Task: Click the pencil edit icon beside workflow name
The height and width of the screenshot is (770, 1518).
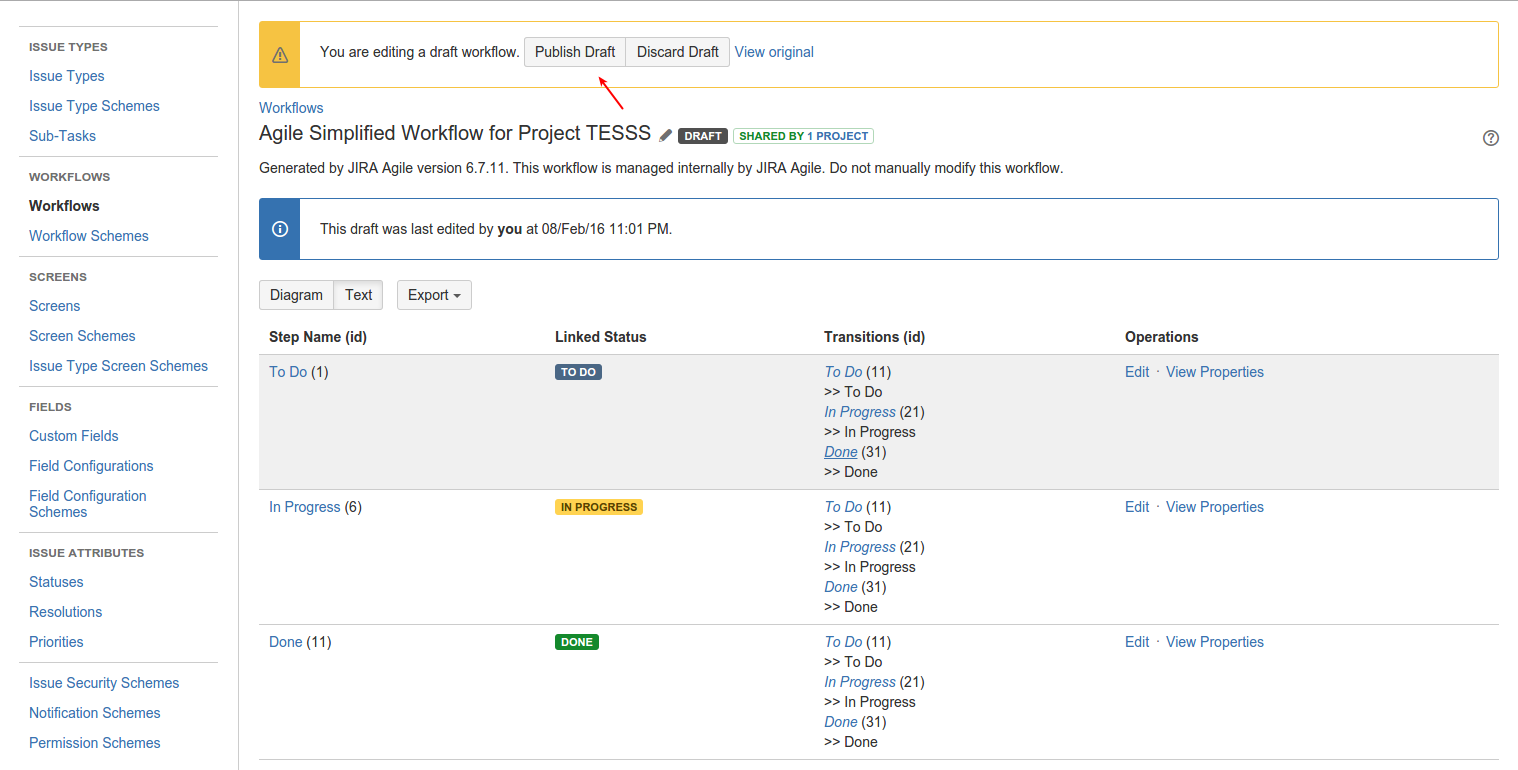Action: 666,136
